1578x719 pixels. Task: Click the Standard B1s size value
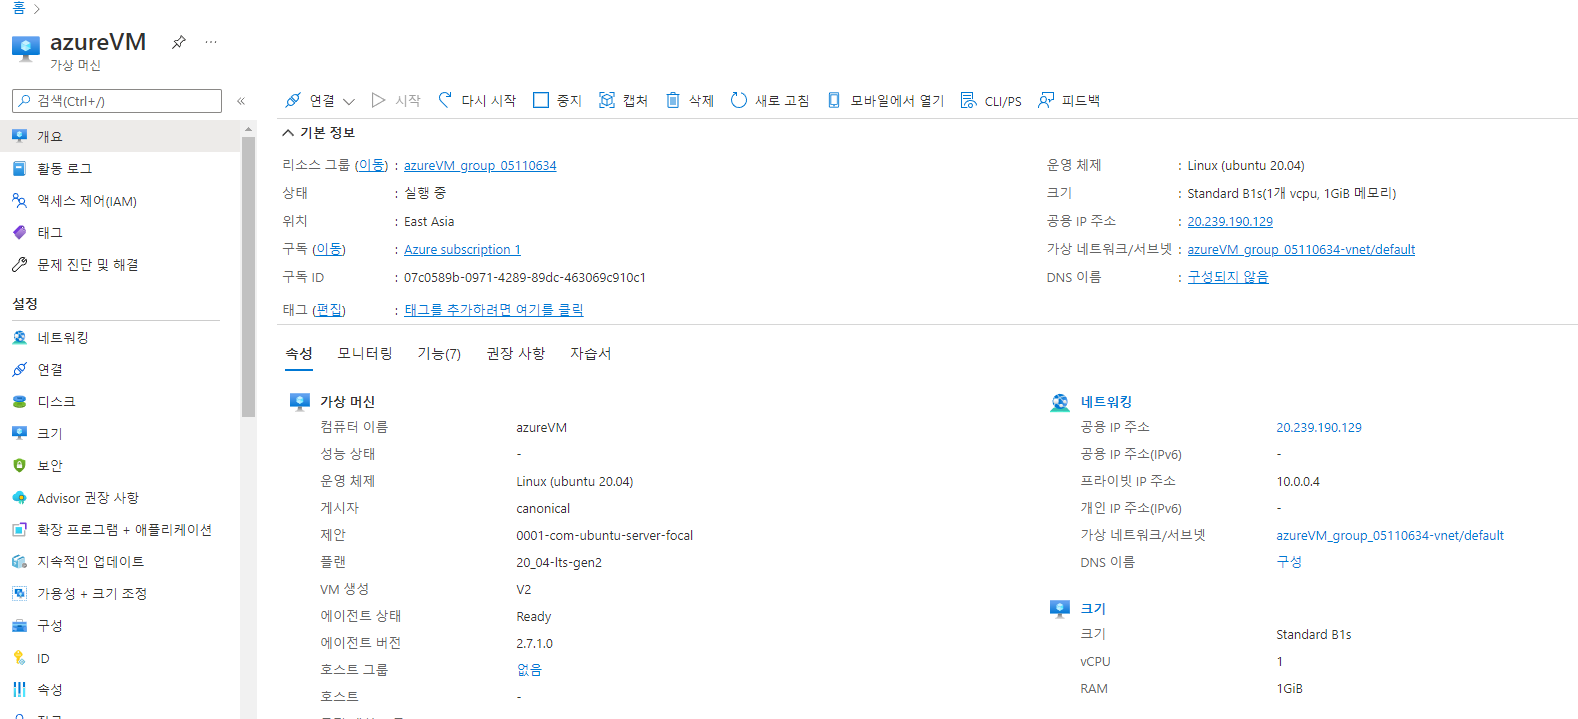1313,635
